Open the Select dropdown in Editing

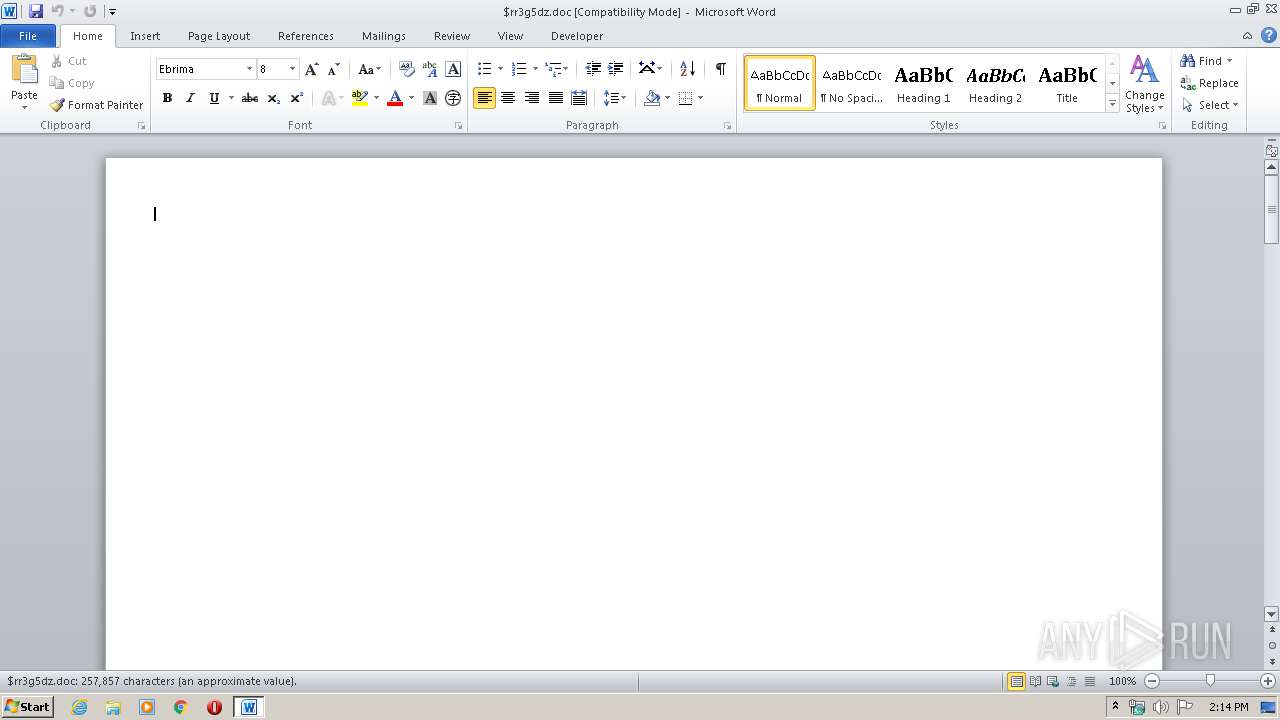tap(1209, 105)
